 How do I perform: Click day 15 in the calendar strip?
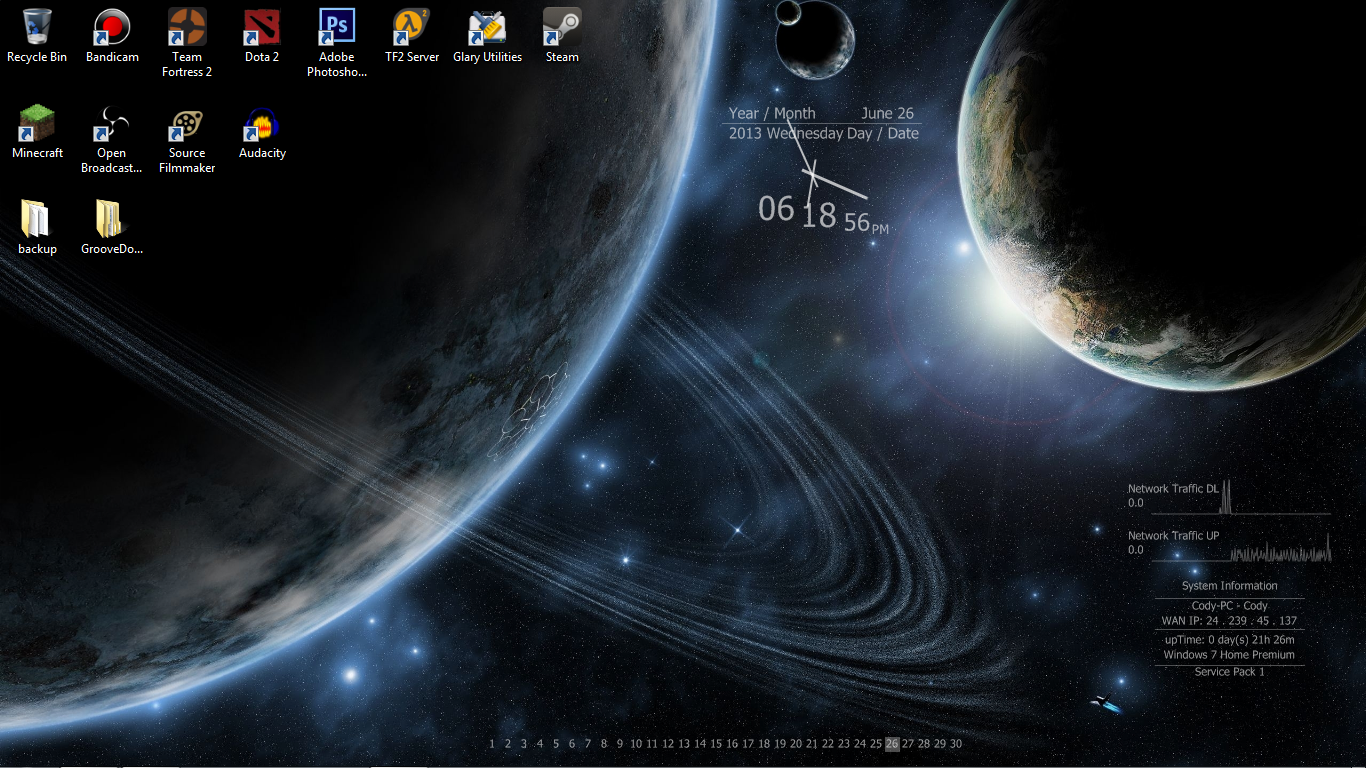(x=716, y=744)
